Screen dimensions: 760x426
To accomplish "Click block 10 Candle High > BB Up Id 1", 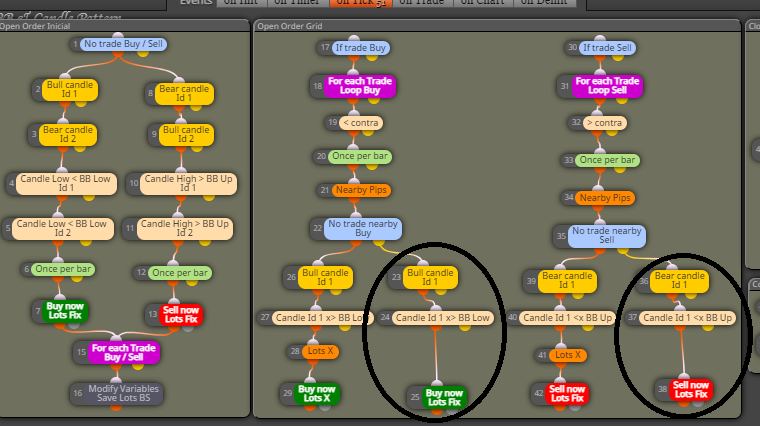I will [x=189, y=183].
